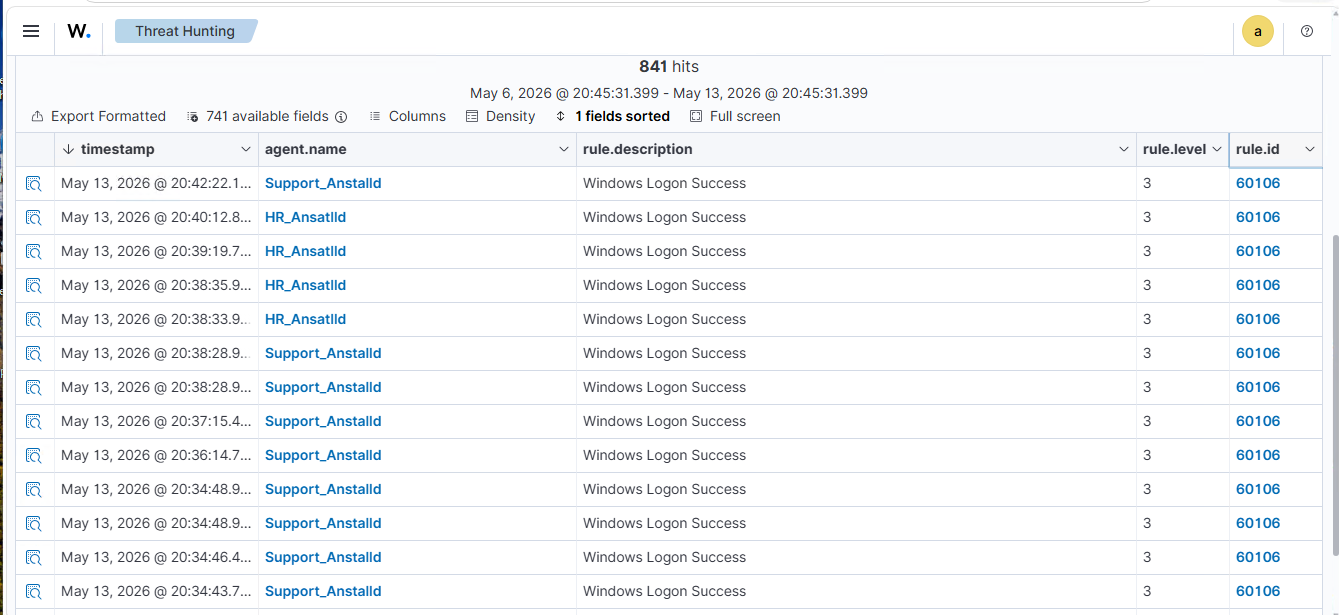The width and height of the screenshot is (1339, 615).
Task: Open rule 60106 link in 20:40:12 row
Action: tap(1258, 217)
